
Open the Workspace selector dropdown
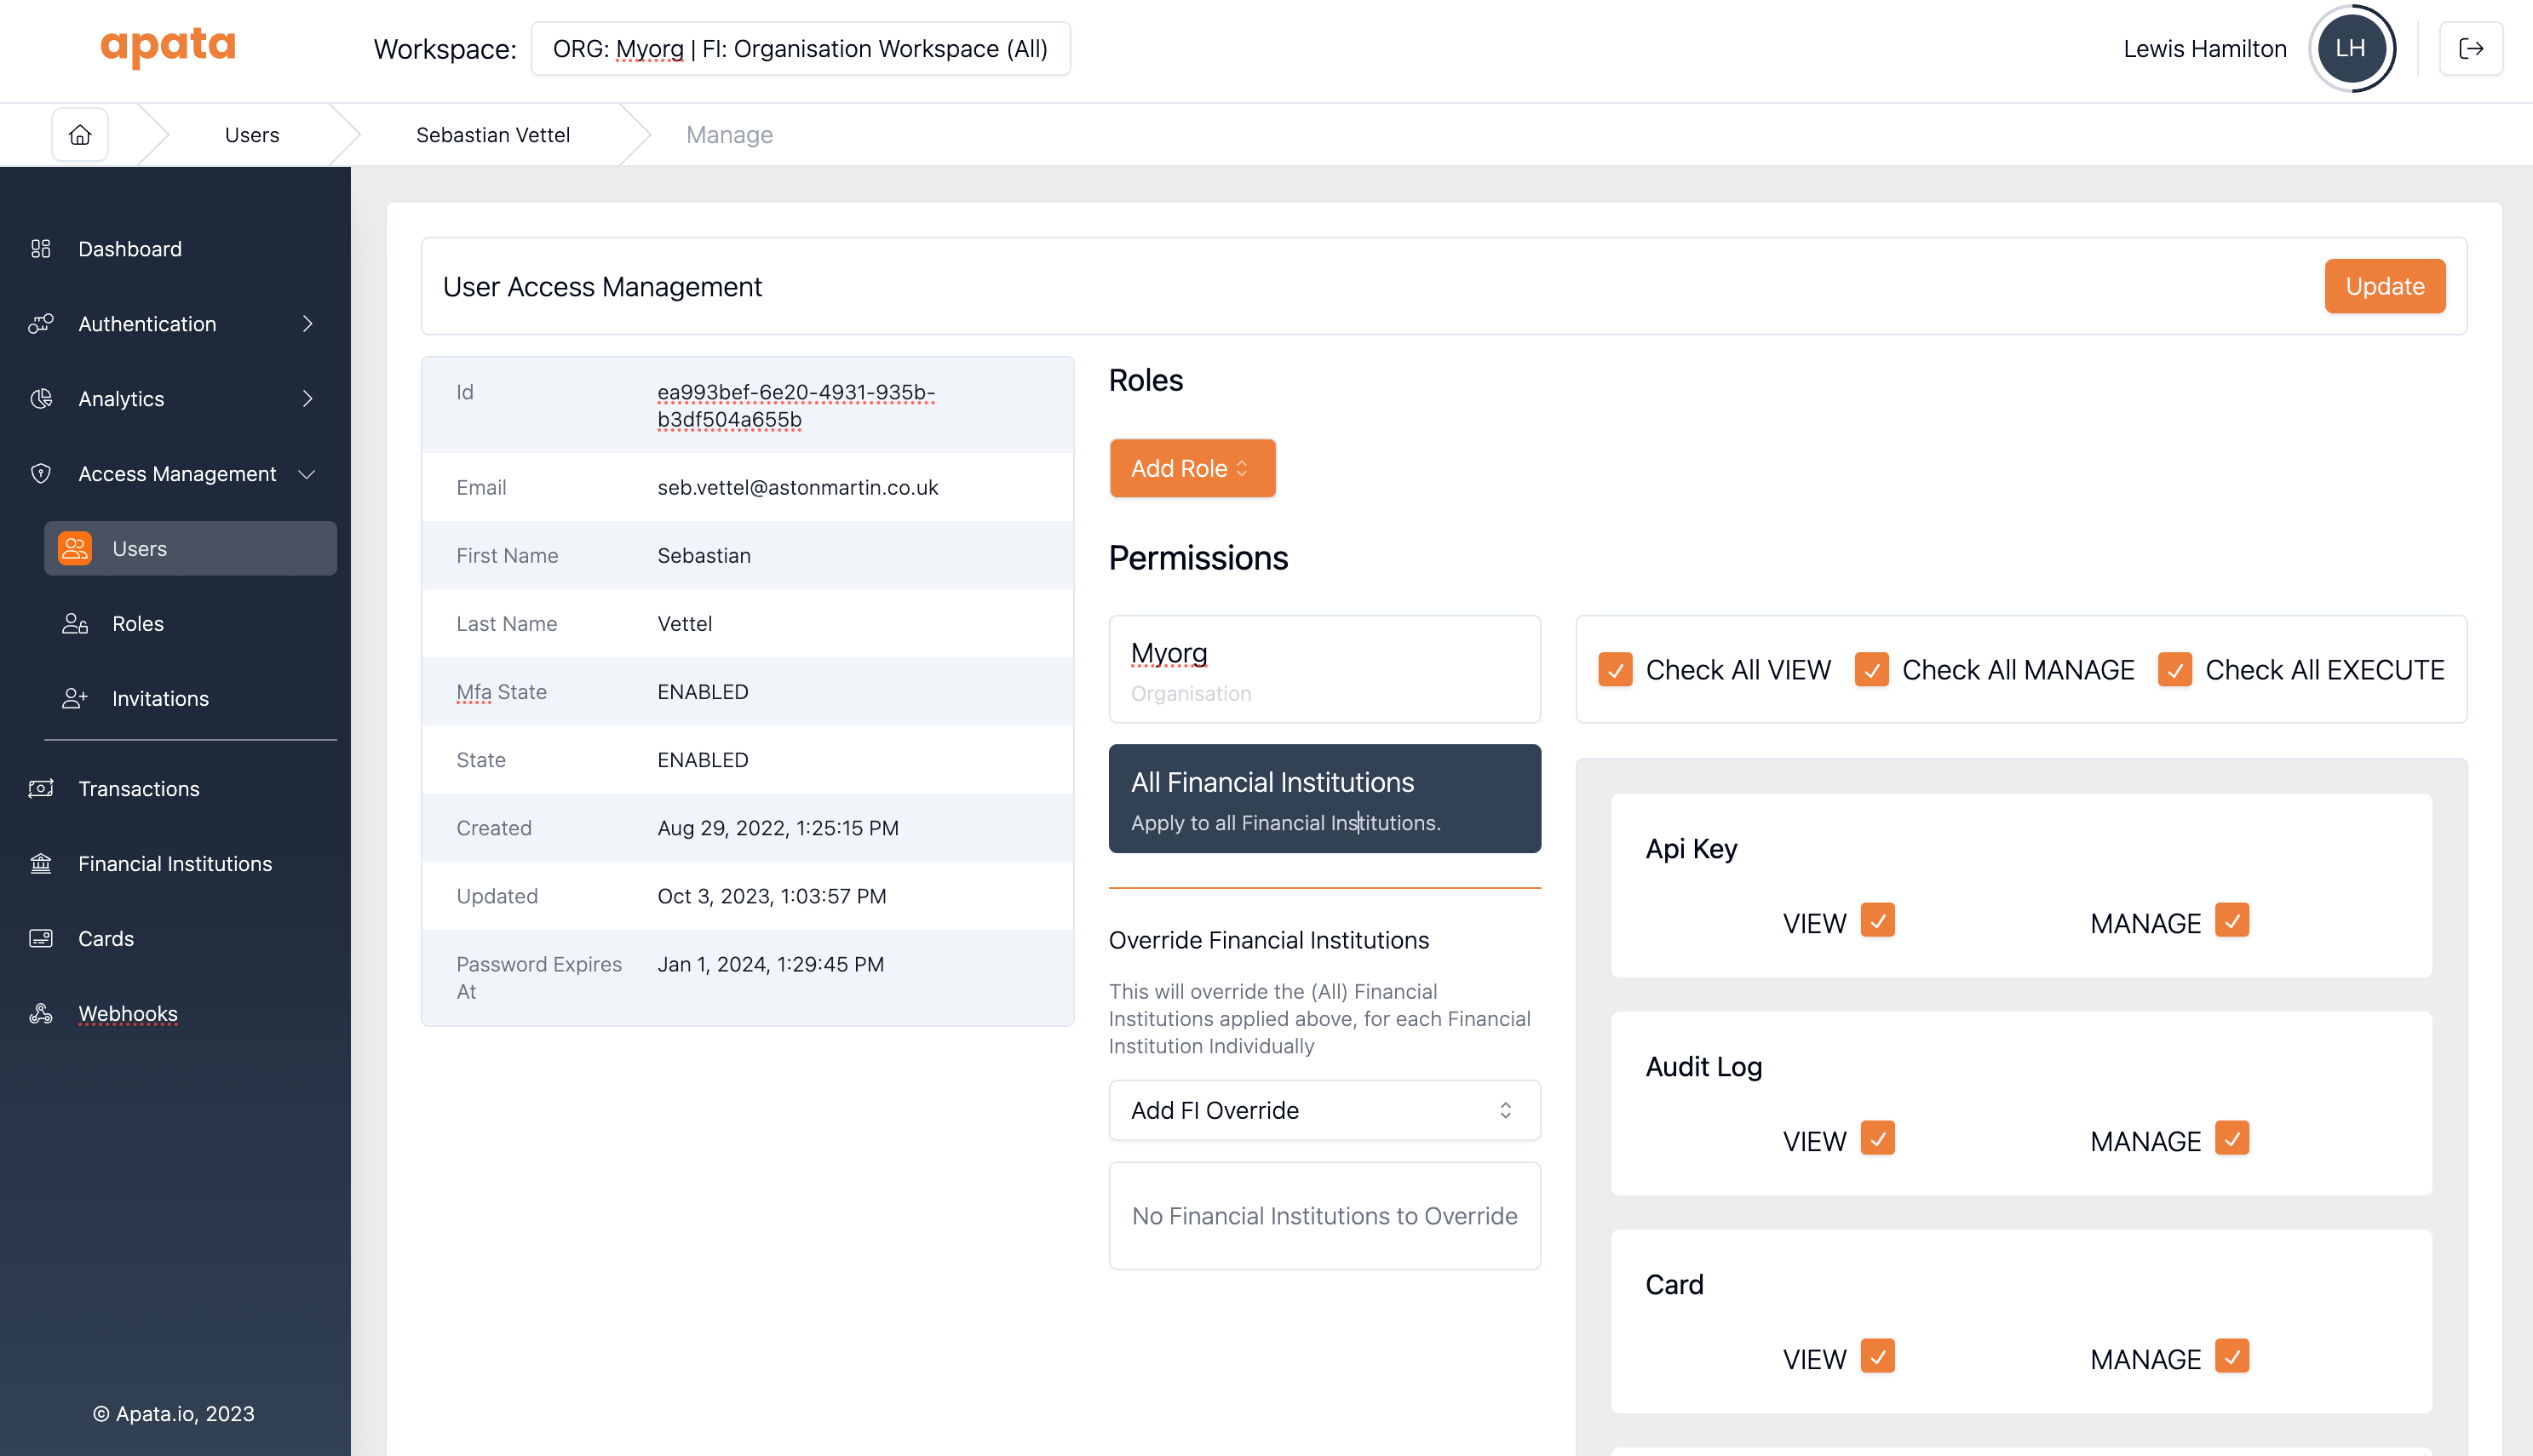[x=800, y=48]
